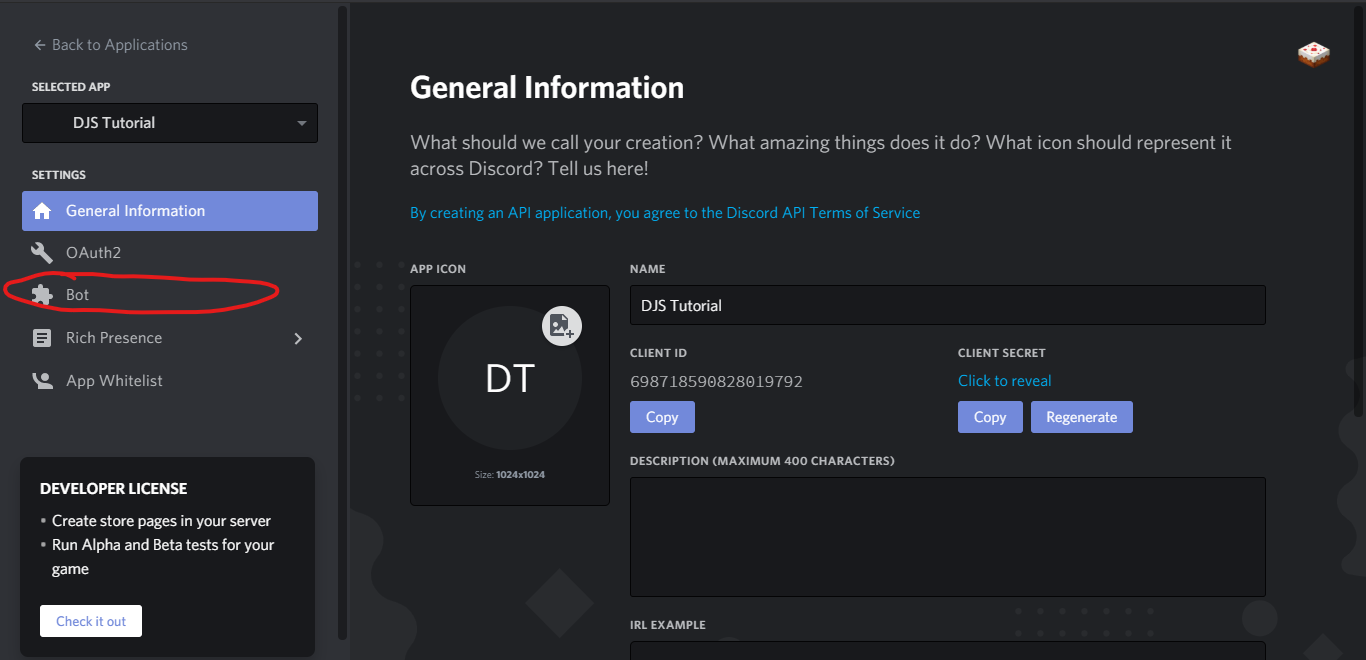1366x660 pixels.
Task: Click to reveal the client secret
Action: click(x=1004, y=381)
